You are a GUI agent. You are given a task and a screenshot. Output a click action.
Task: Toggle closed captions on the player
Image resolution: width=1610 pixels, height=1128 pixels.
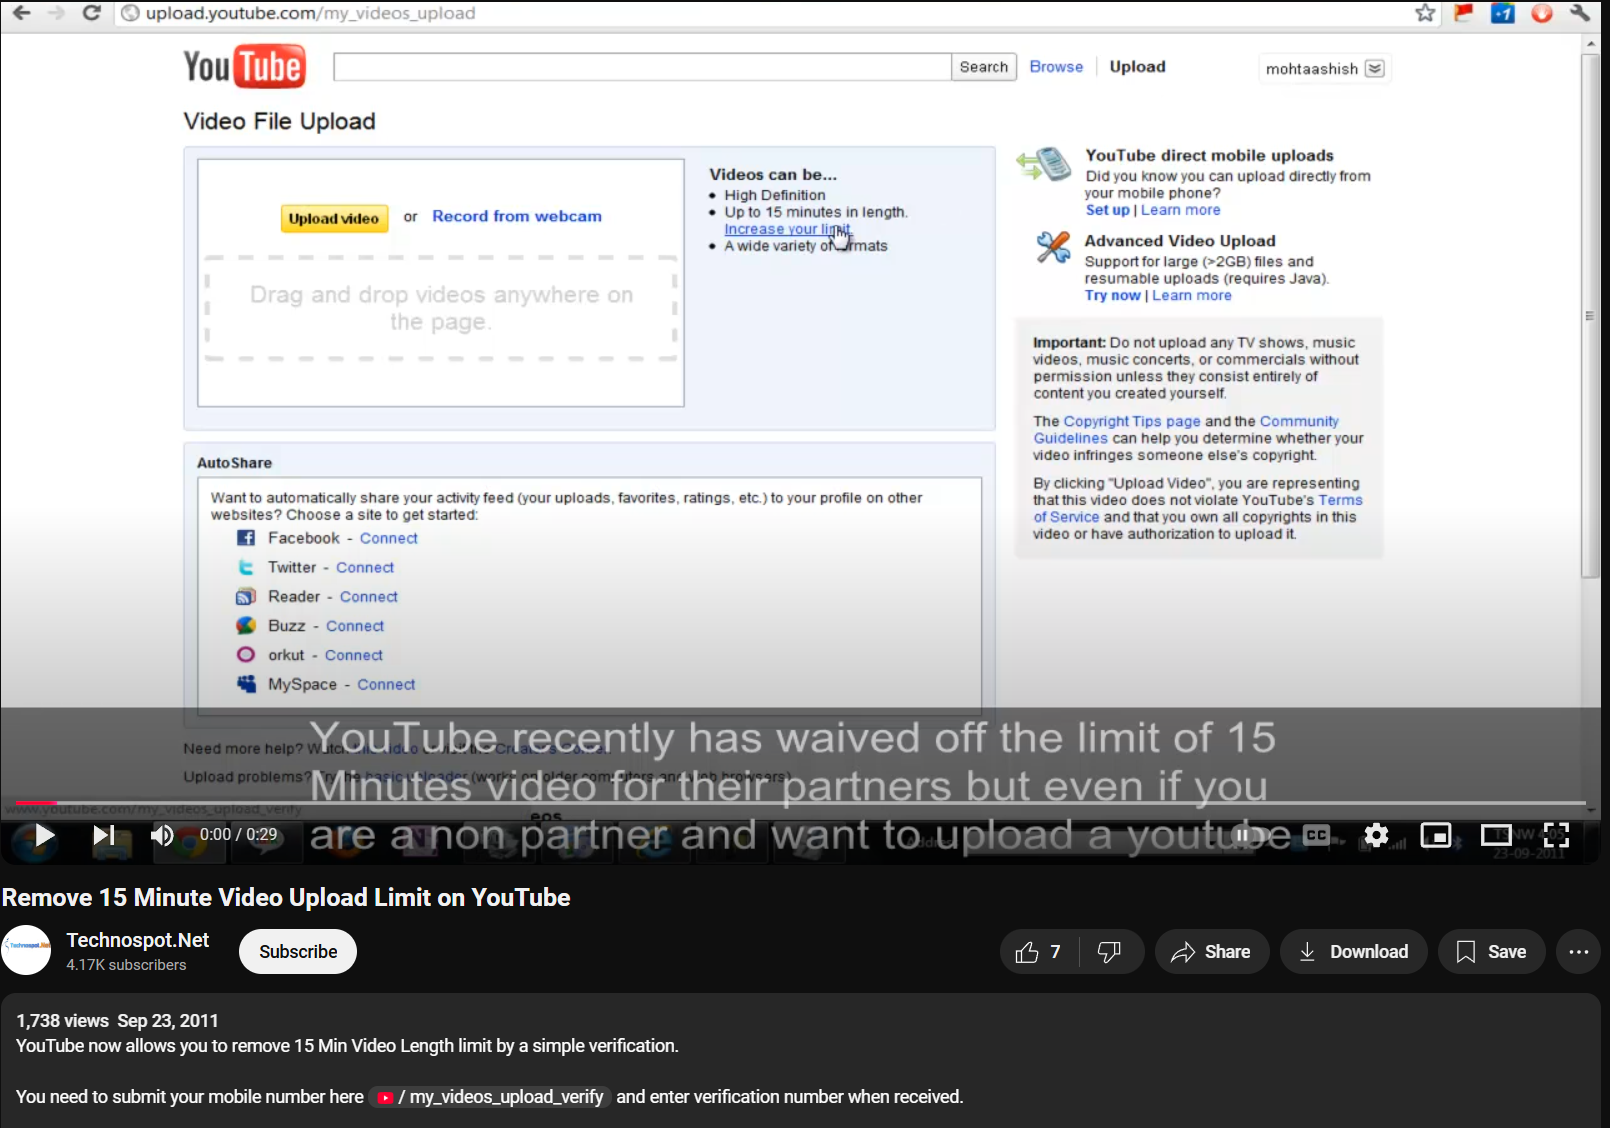[x=1316, y=835]
